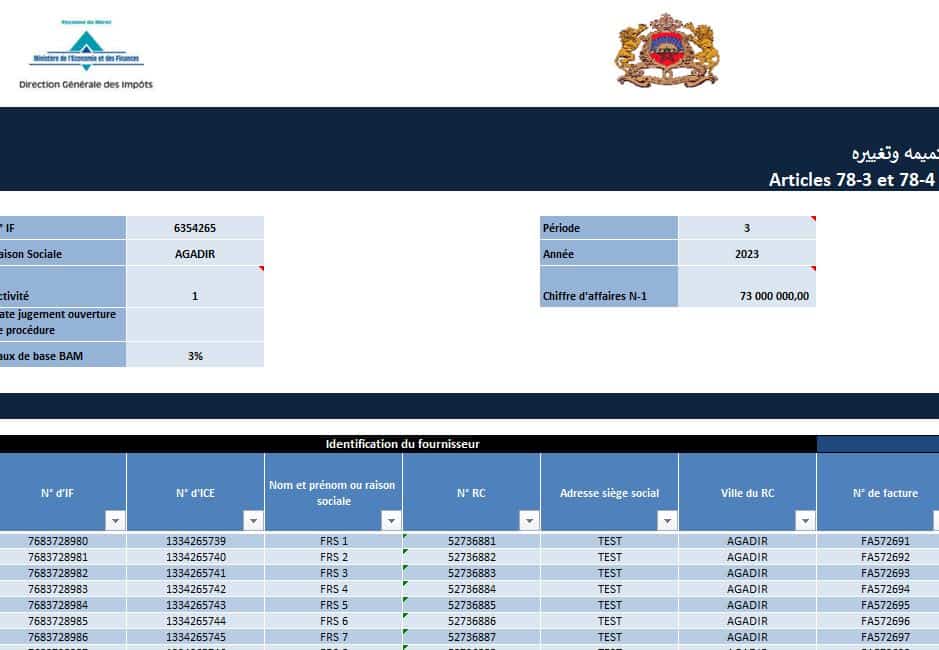Select supplier name cell FRS 2
Screen dimensions: 939x650
(x=333, y=557)
